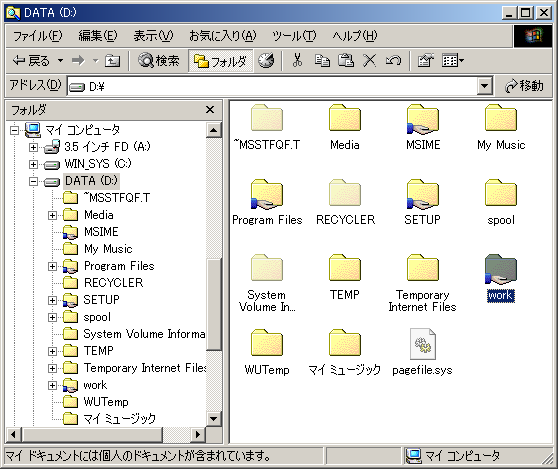Open the History icon in toolbar
Viewport: 558px width, 469px height.
coord(266,60)
